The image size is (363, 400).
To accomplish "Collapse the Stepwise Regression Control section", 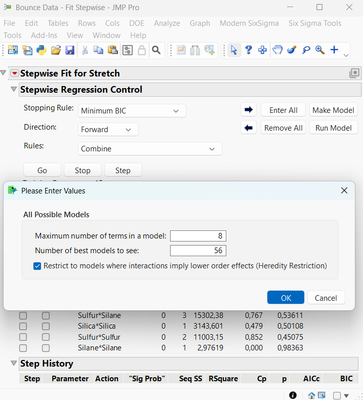I will [14, 89].
